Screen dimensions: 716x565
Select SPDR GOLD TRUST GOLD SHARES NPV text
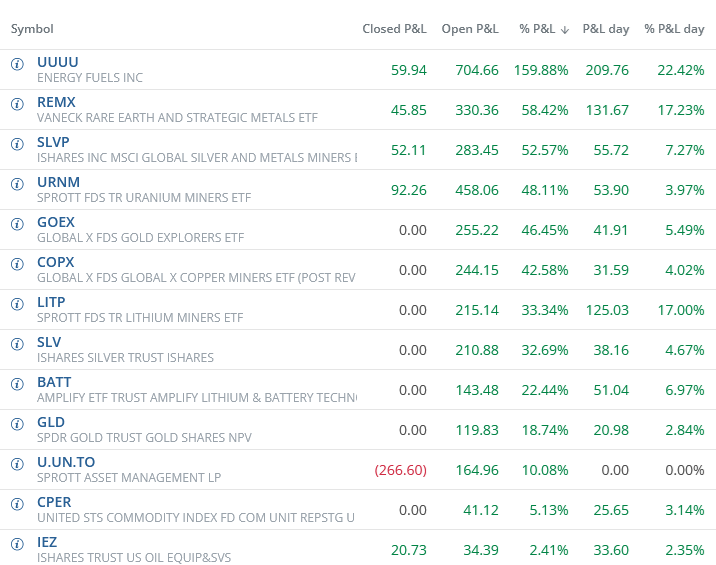click(x=144, y=438)
